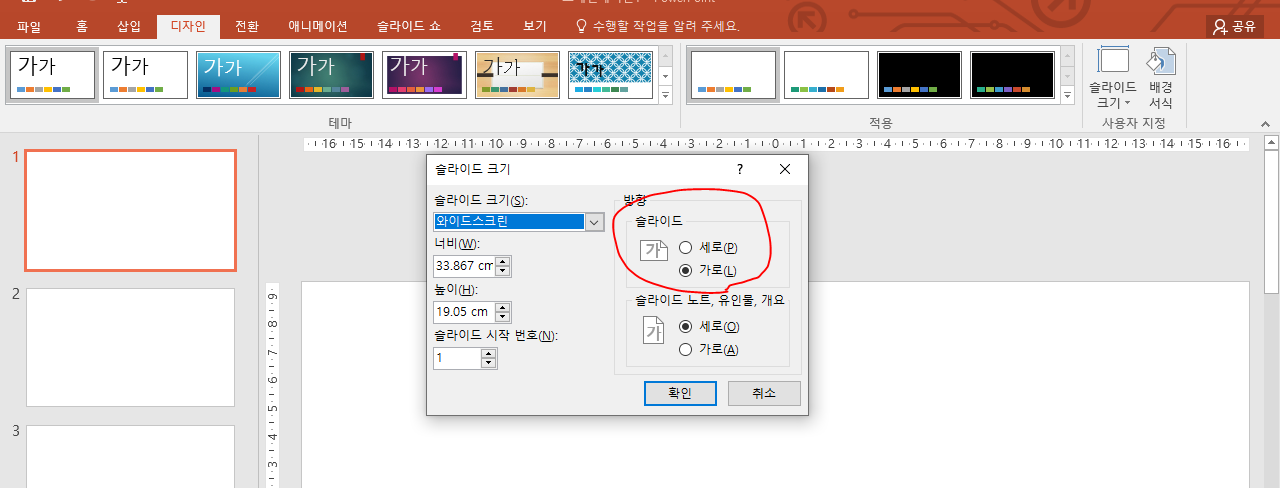Click the 높이 height field
1280x488 pixels.
[x=464, y=312]
